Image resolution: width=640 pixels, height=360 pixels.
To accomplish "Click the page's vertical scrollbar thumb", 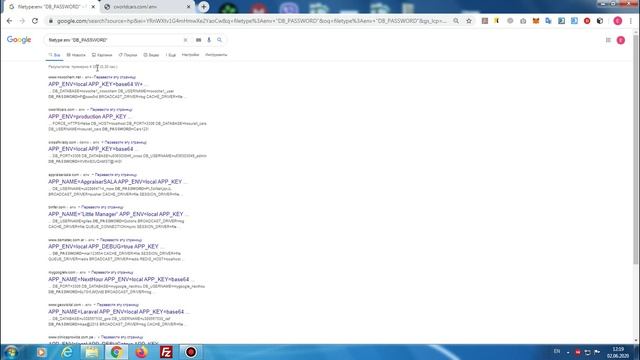I will click(636, 149).
